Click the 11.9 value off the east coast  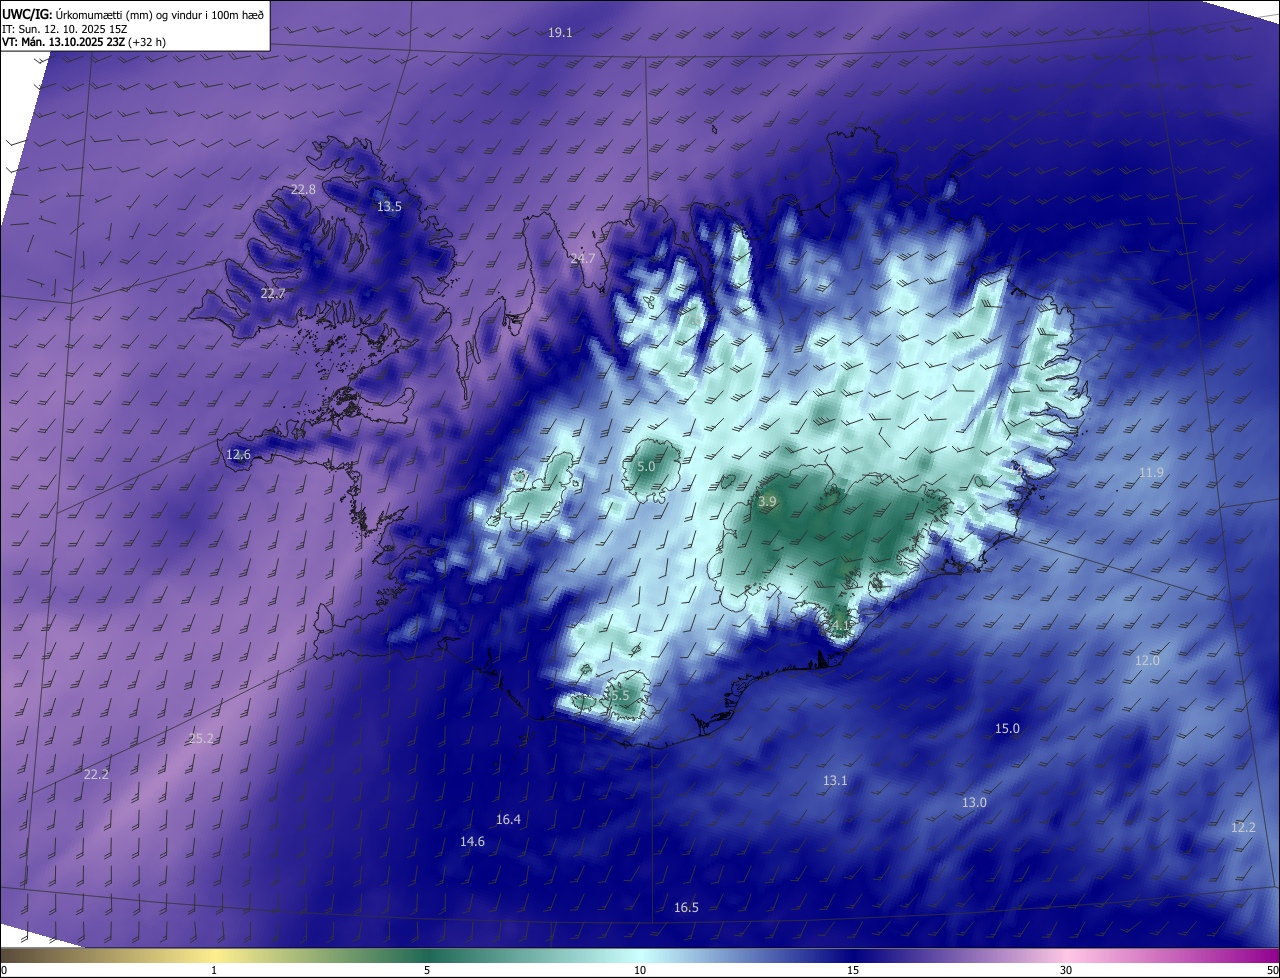coord(1151,473)
